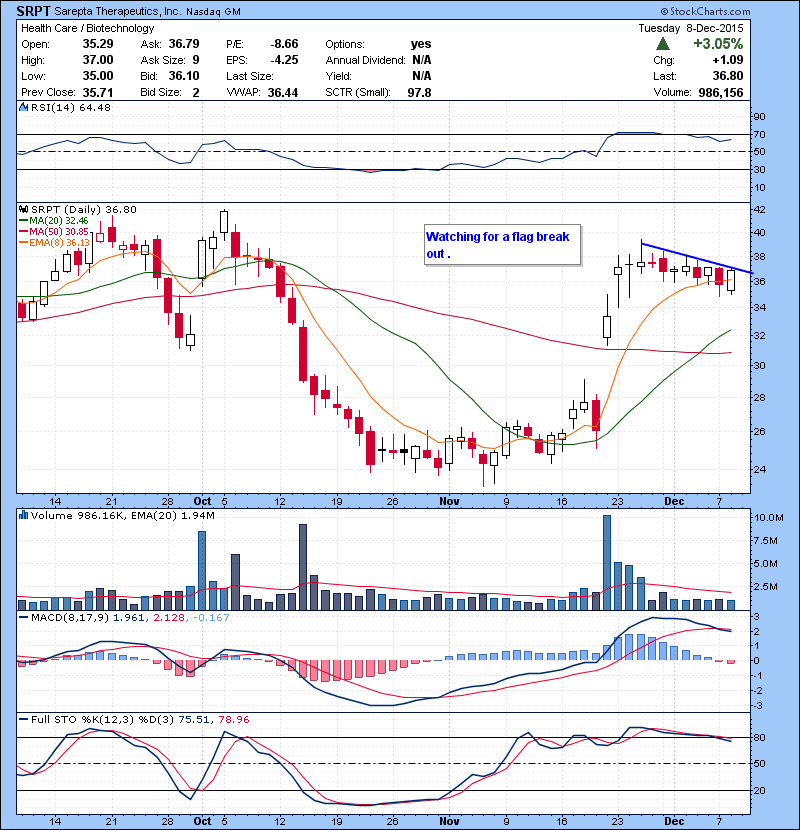The width and height of the screenshot is (800, 830).
Task: Click the candlestick icon beside SRPT (Daily)
Action: tap(23, 209)
